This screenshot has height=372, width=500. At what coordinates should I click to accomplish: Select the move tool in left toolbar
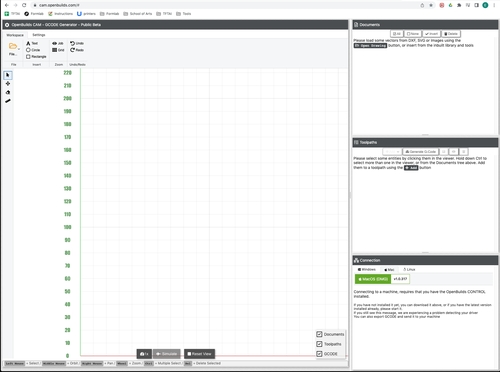pyautogui.click(x=8, y=84)
